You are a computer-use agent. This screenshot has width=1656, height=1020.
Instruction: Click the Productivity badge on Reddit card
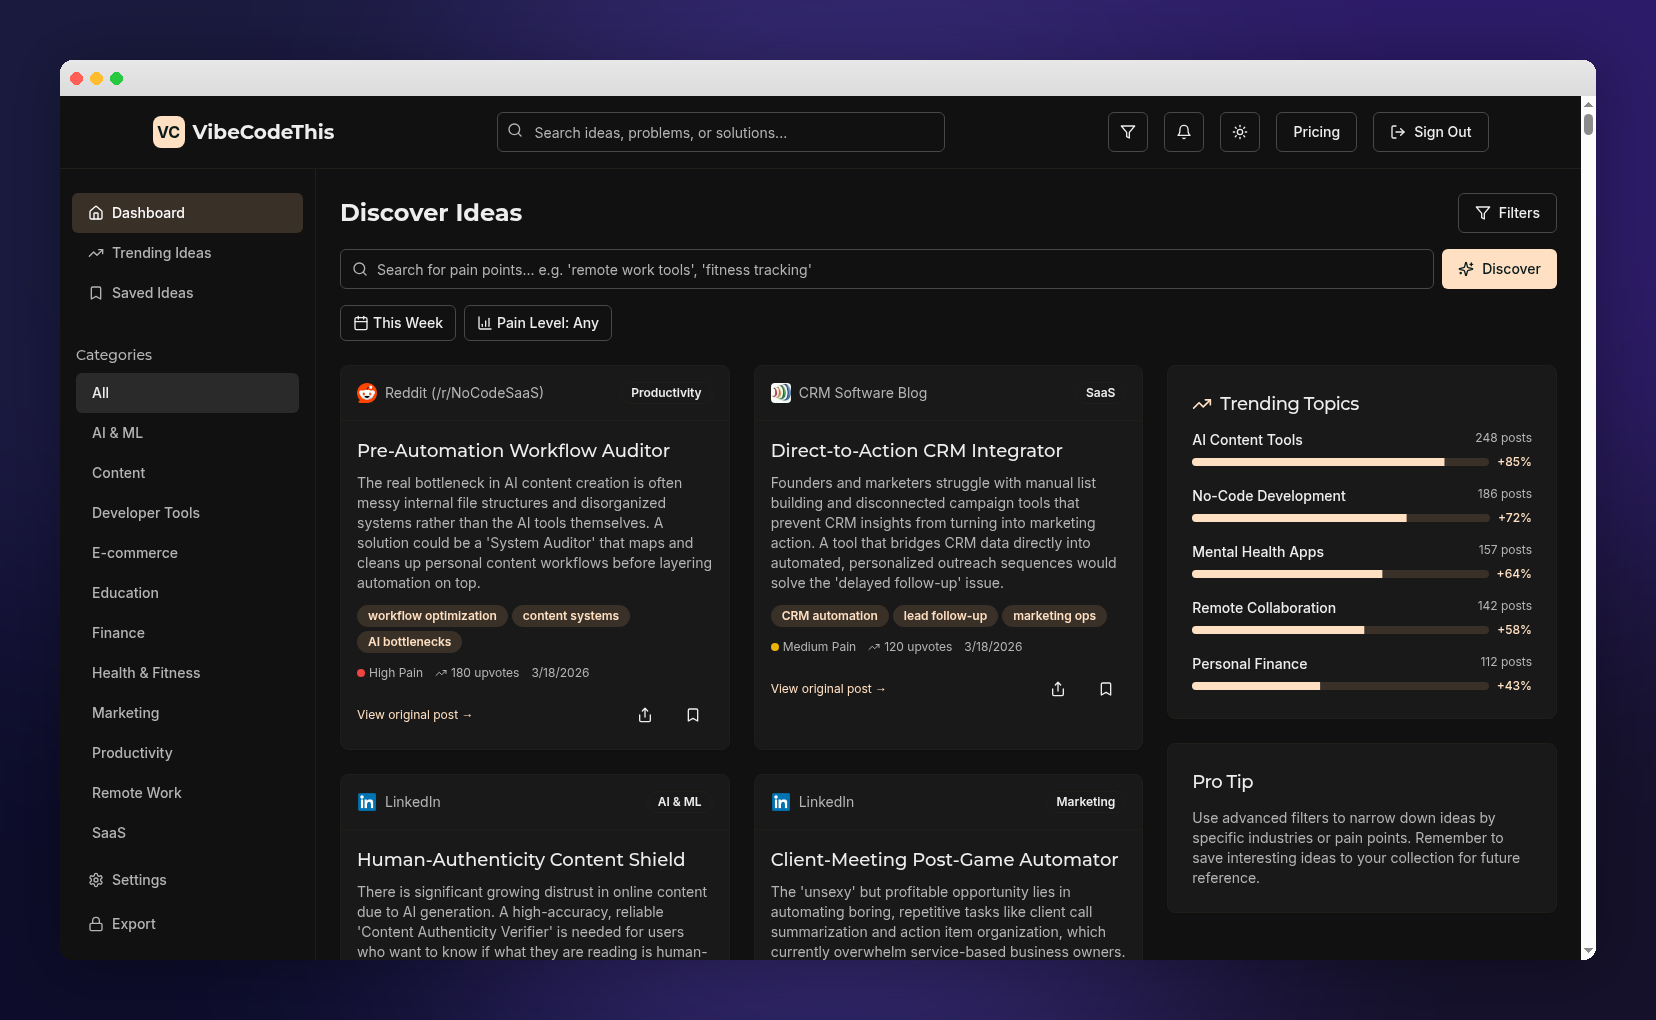pos(666,393)
